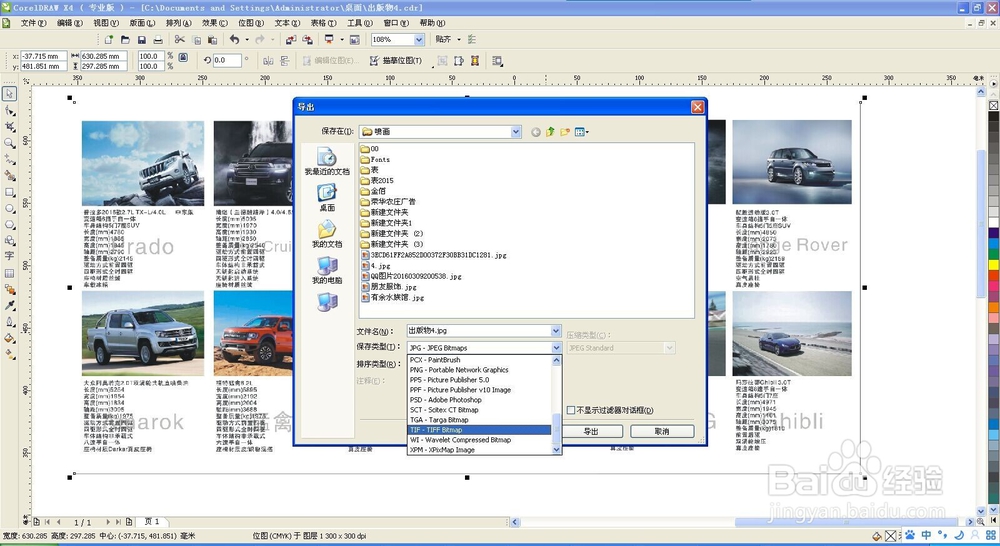Click the Save floppy-disk icon in the toolbar
This screenshot has width=1000, height=546.
(x=142, y=40)
